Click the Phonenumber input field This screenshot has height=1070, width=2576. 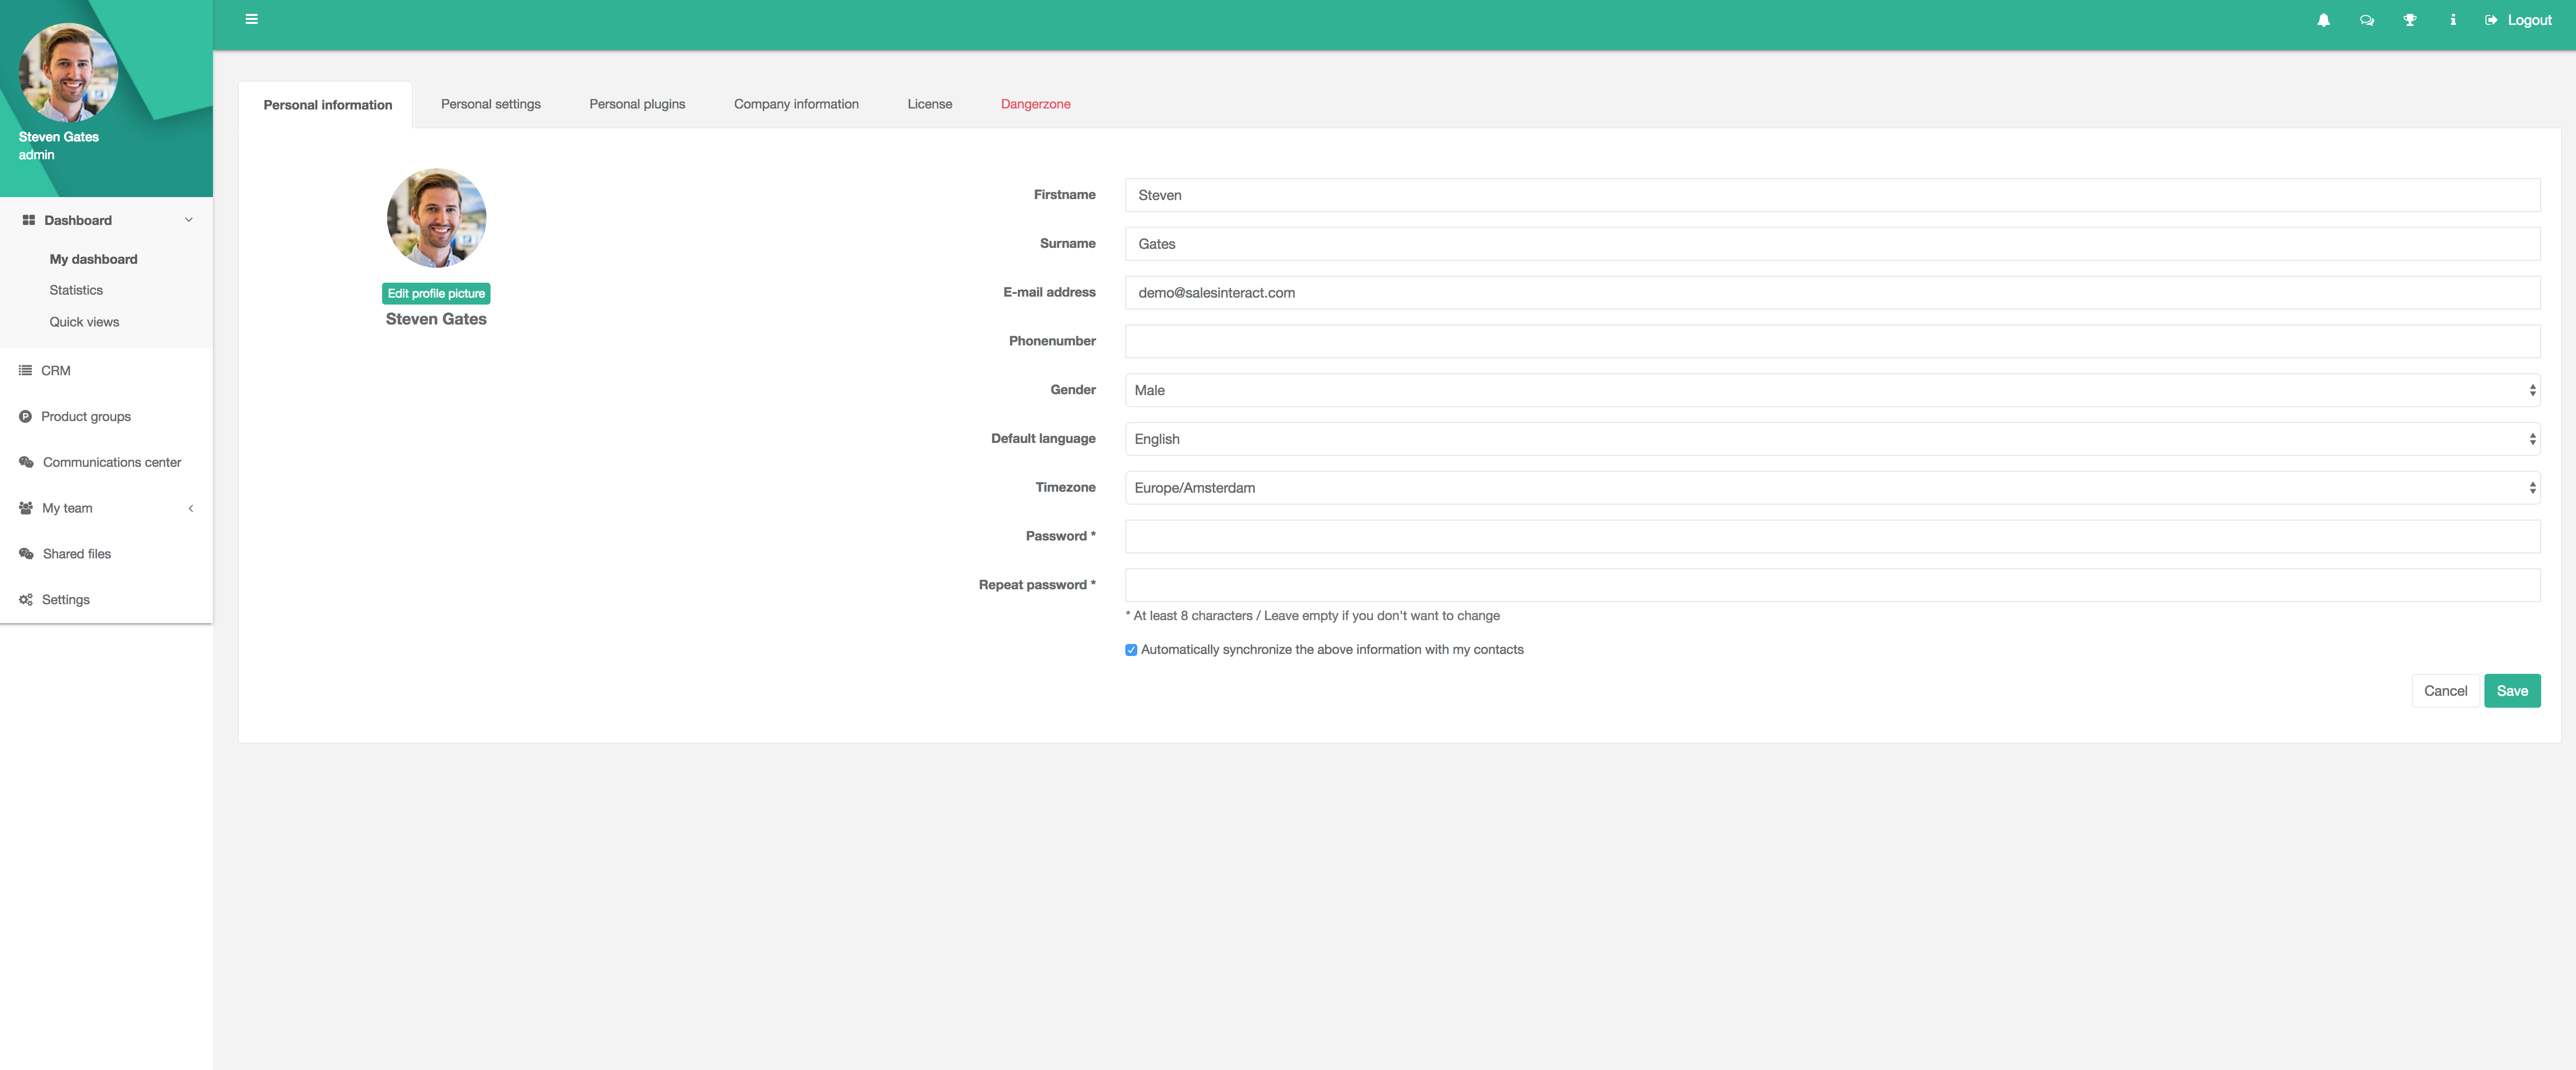pyautogui.click(x=1831, y=341)
